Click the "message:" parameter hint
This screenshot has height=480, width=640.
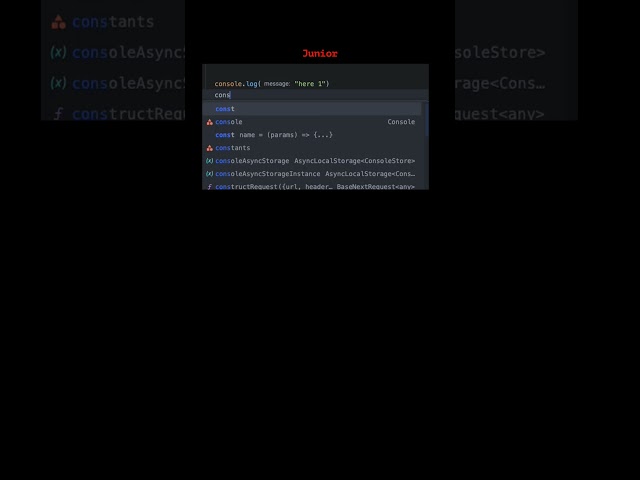277,84
